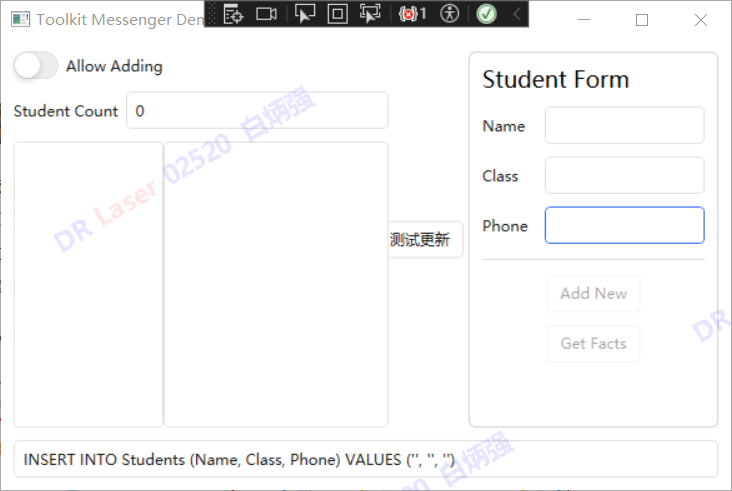This screenshot has height=491, width=732.
Task: Click the Class input field
Action: [625, 175]
